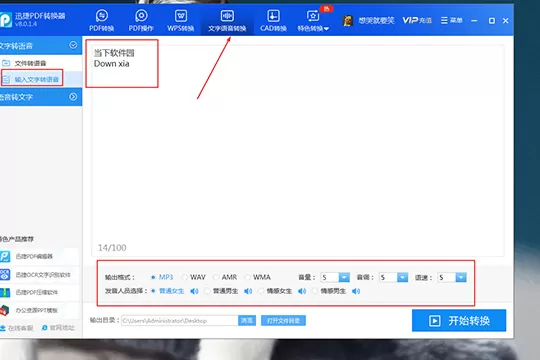Choose MP3 output format
Image resolution: width=540 pixels, height=360 pixels.
pyautogui.click(x=162, y=277)
